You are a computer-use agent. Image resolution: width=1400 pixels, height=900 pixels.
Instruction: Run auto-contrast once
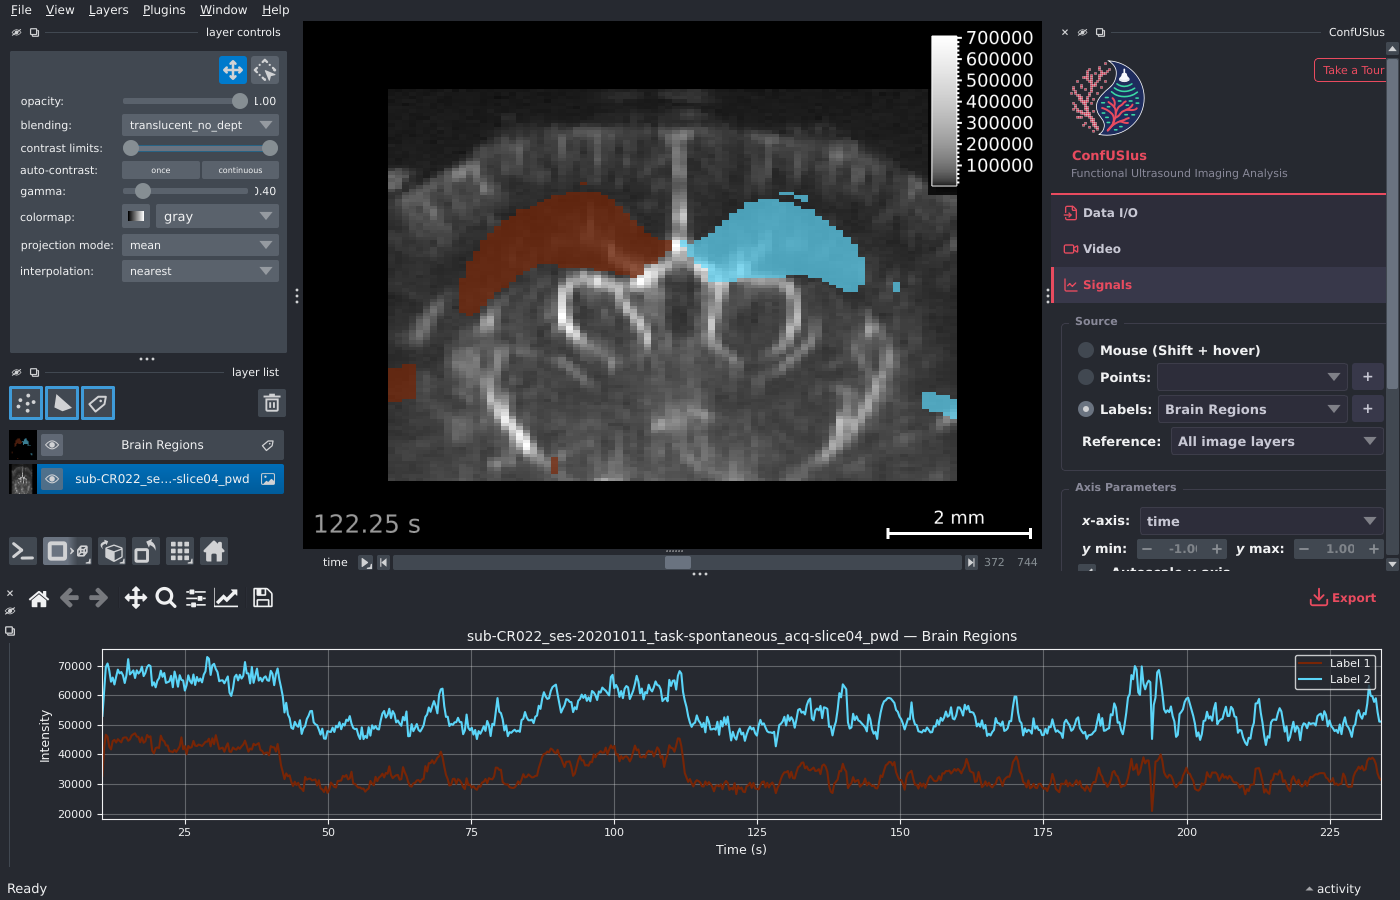(161, 170)
